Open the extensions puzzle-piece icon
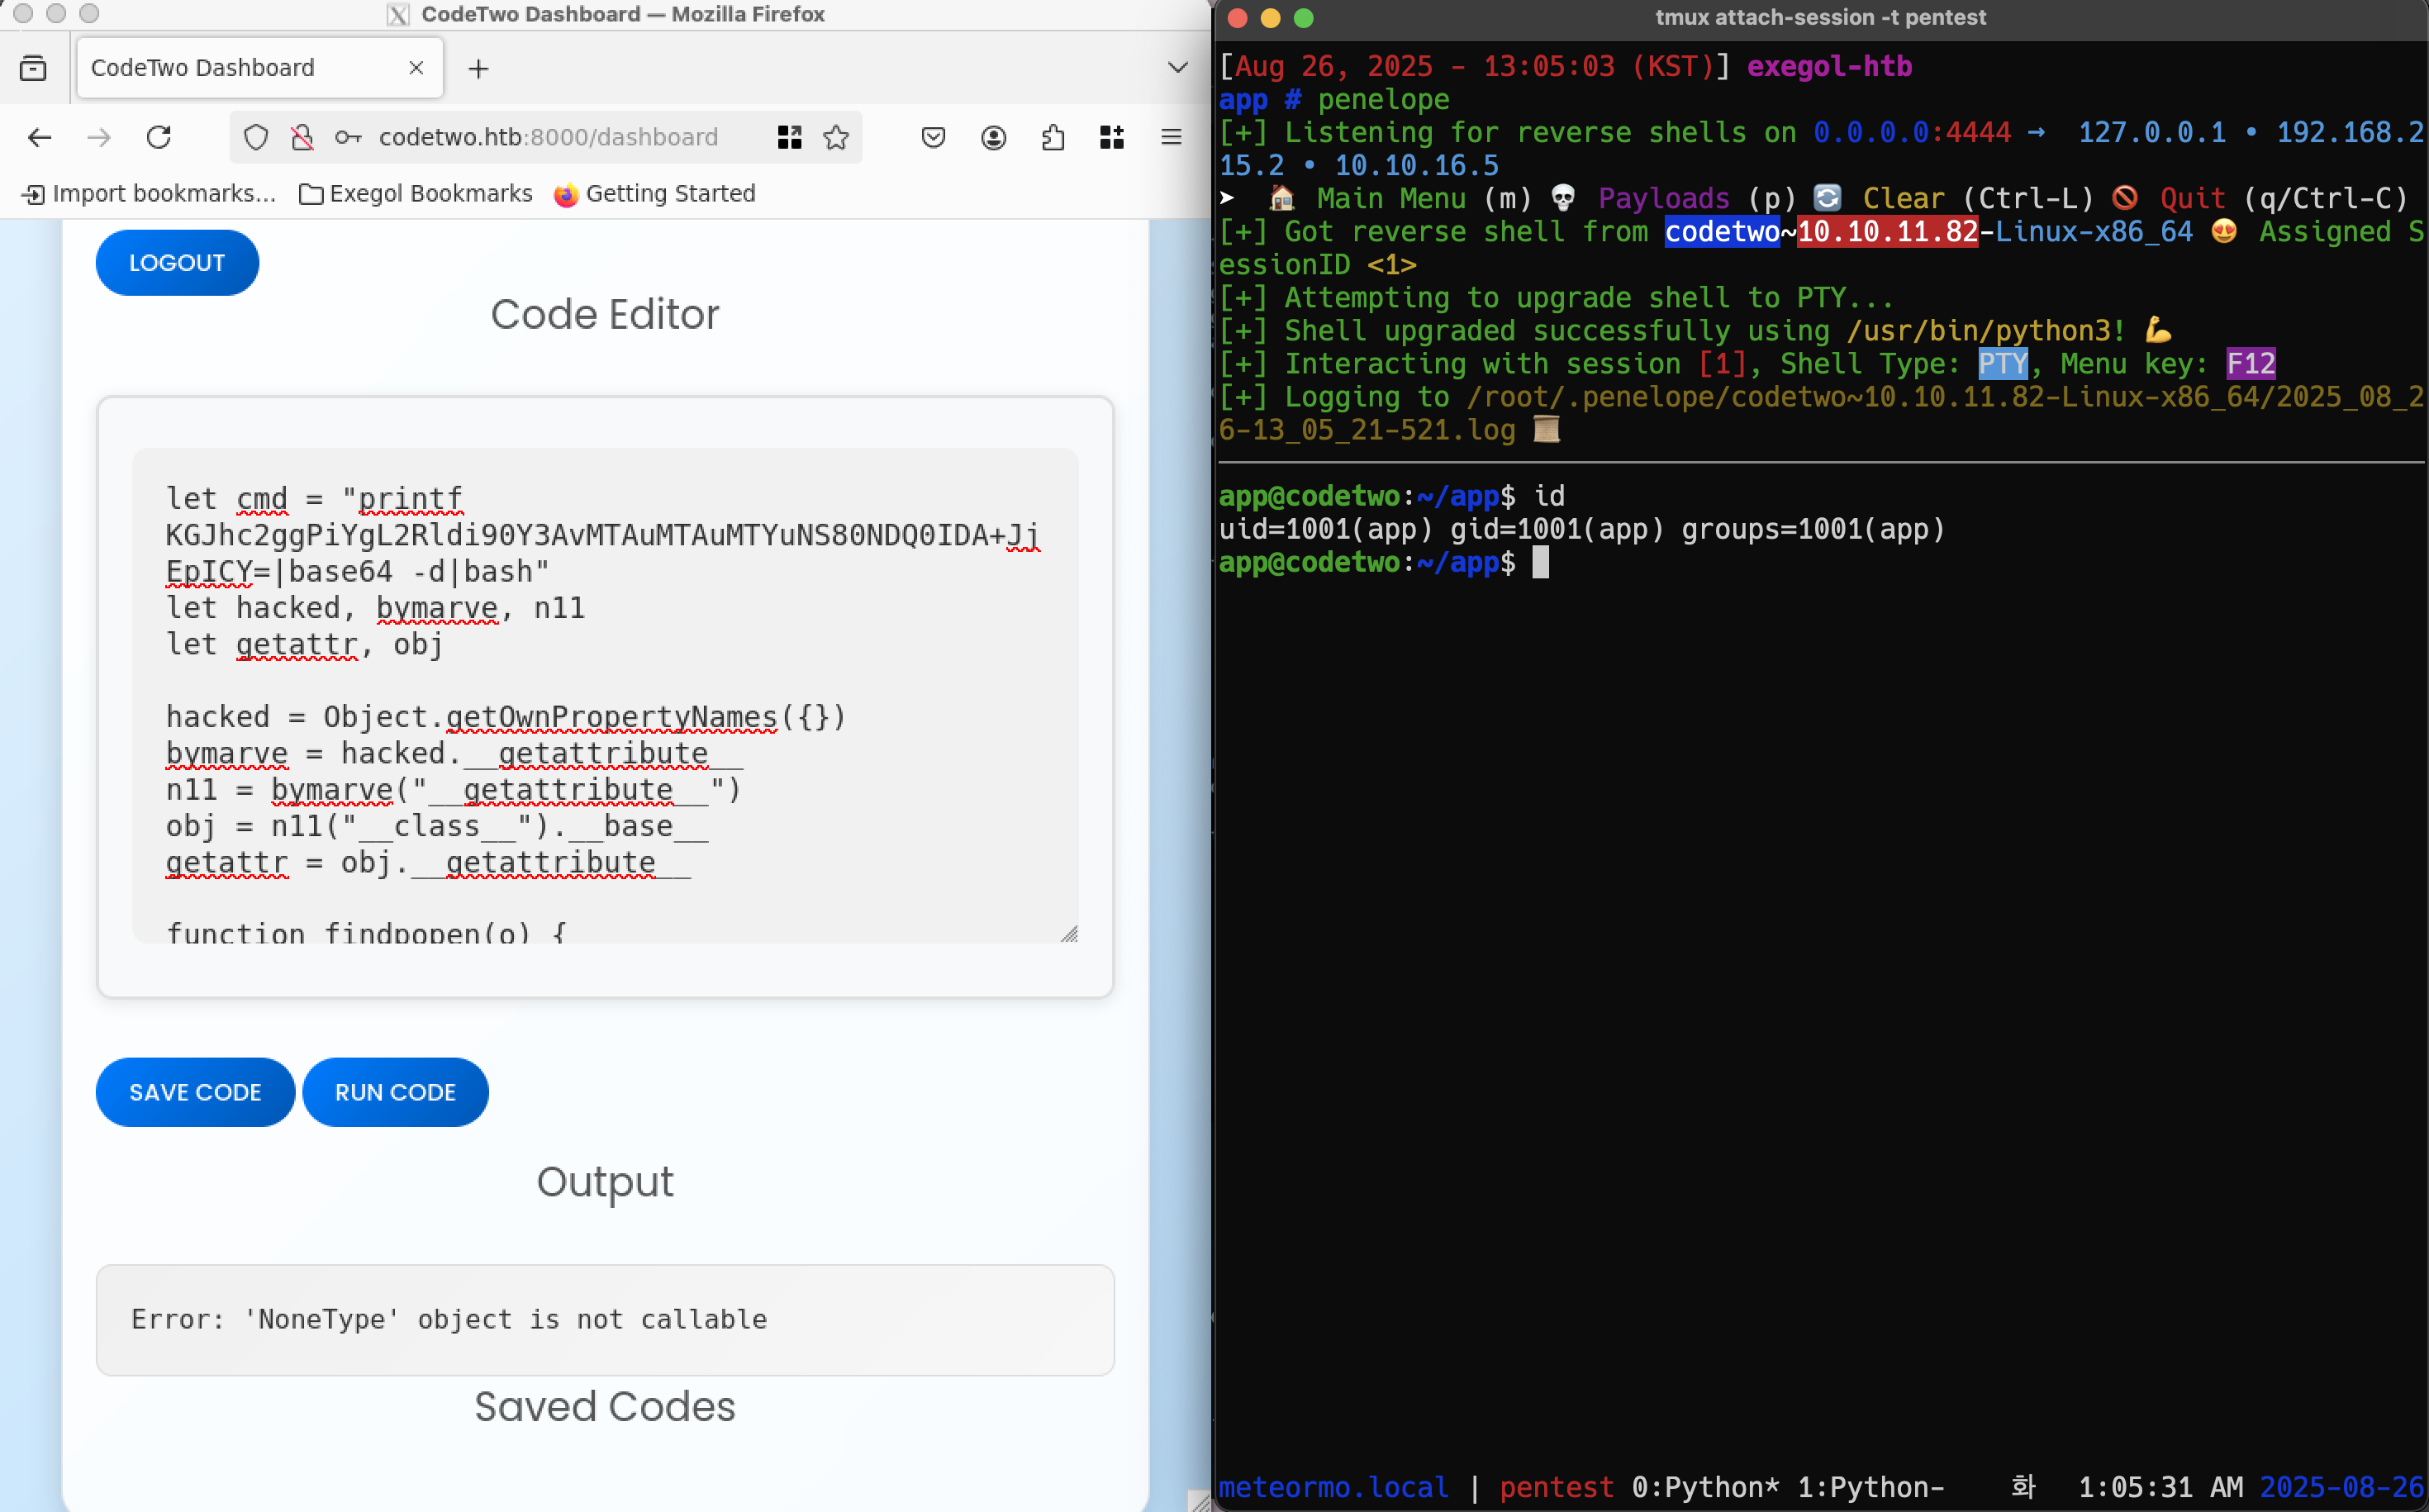This screenshot has width=2429, height=1512. [1053, 137]
